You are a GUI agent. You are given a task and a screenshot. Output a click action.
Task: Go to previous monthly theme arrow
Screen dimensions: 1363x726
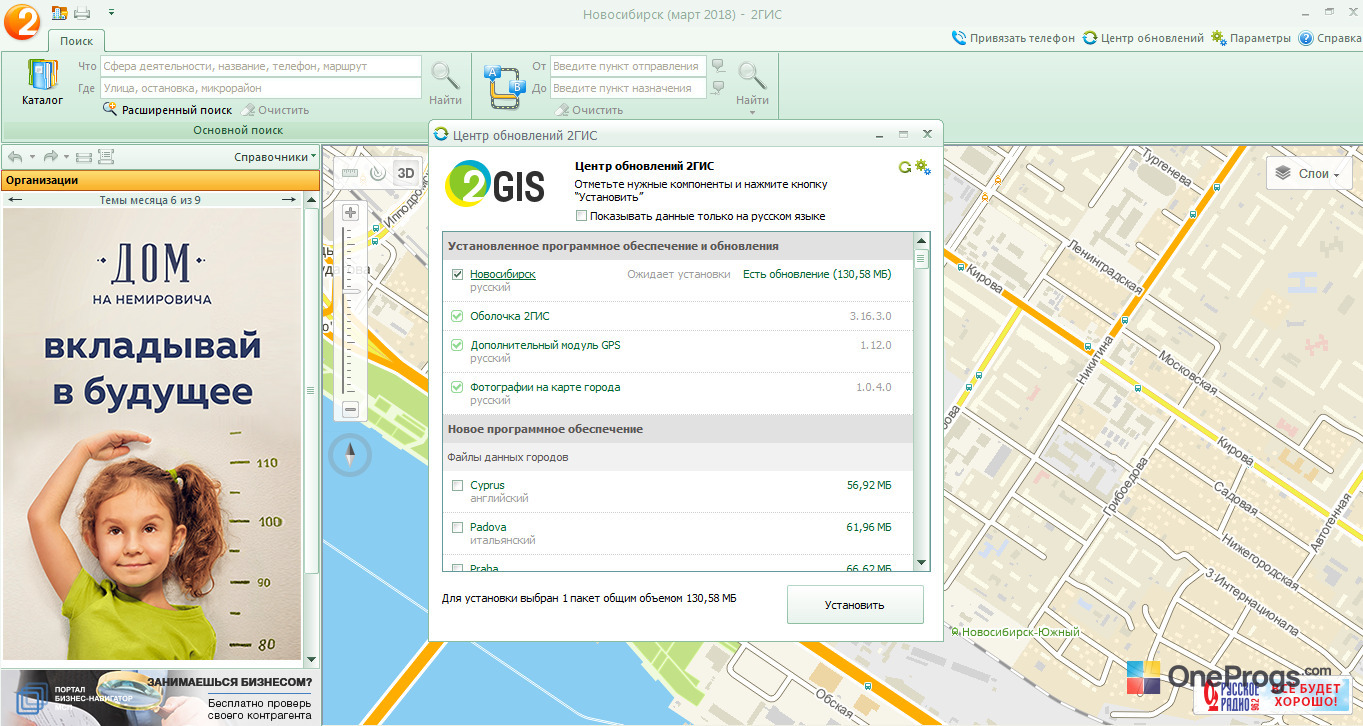pyautogui.click(x=15, y=200)
